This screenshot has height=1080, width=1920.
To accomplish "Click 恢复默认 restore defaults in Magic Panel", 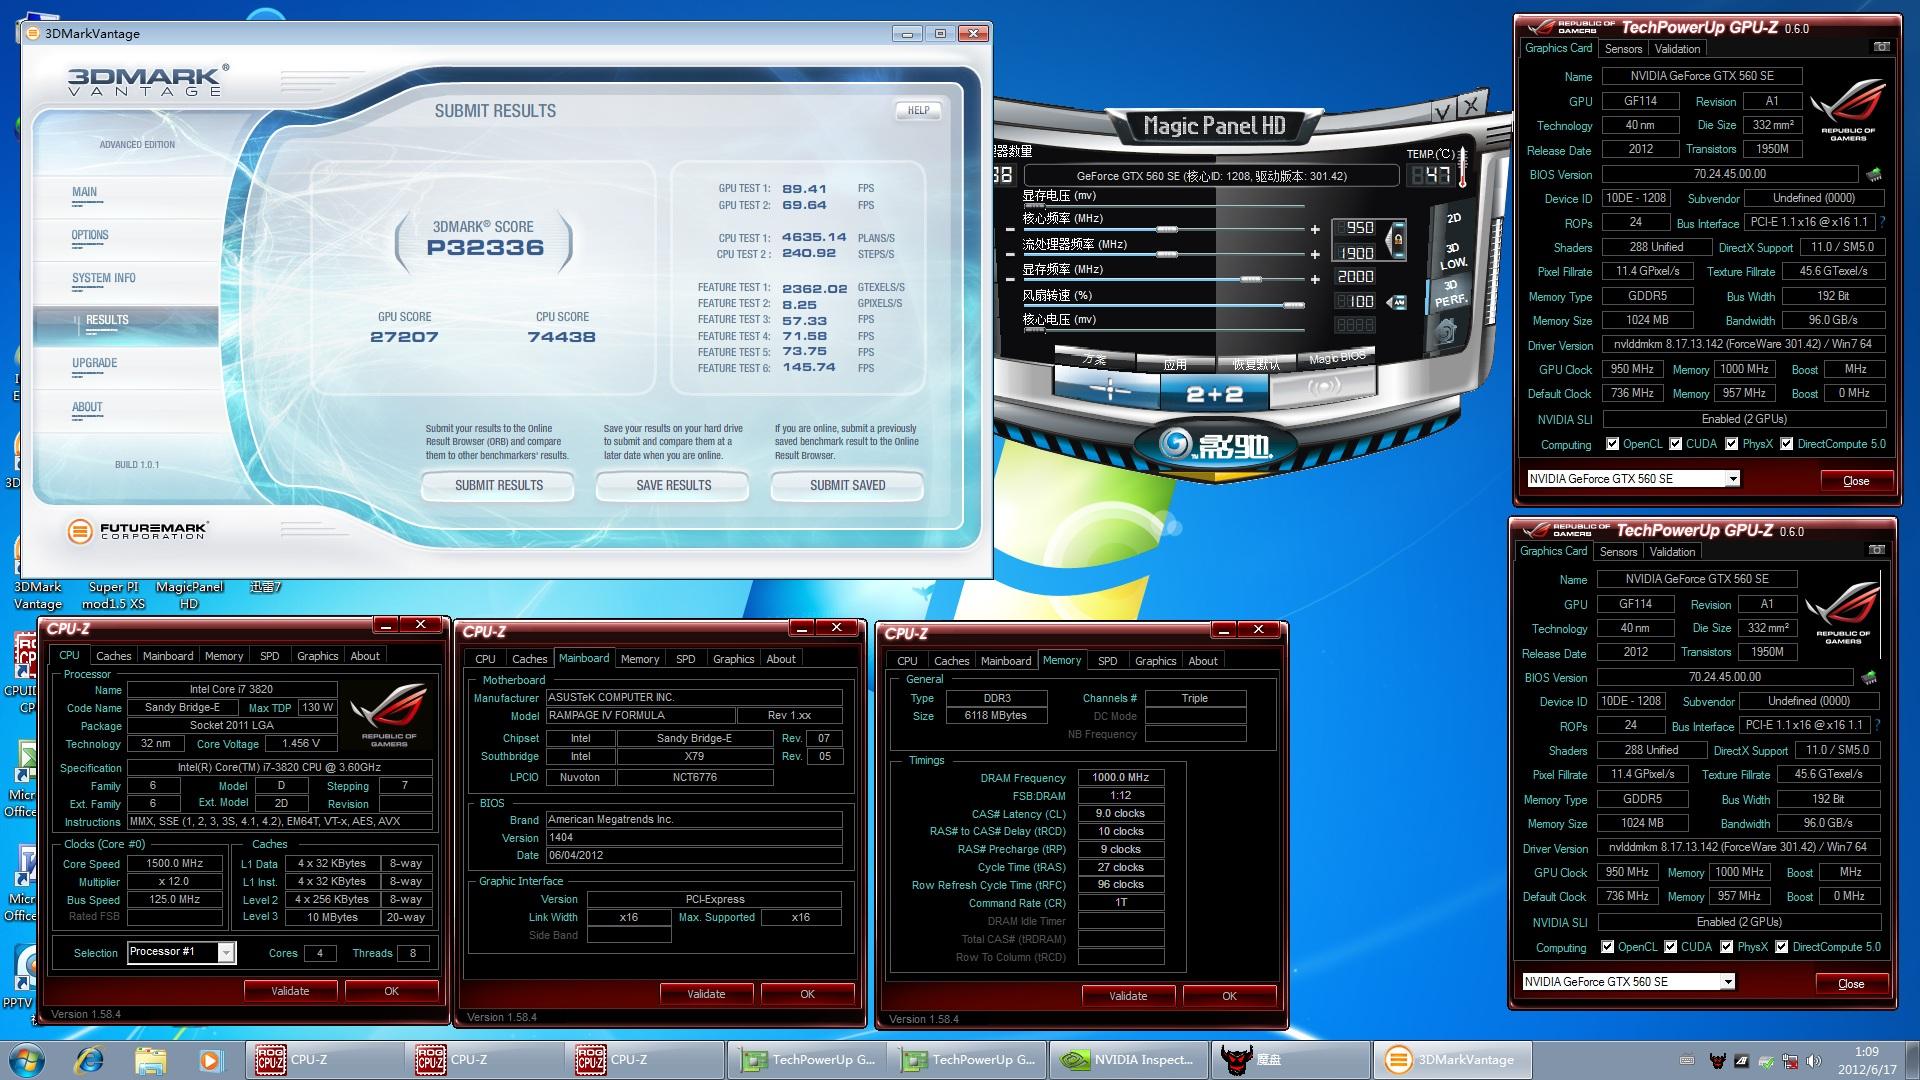I will 1256,365.
